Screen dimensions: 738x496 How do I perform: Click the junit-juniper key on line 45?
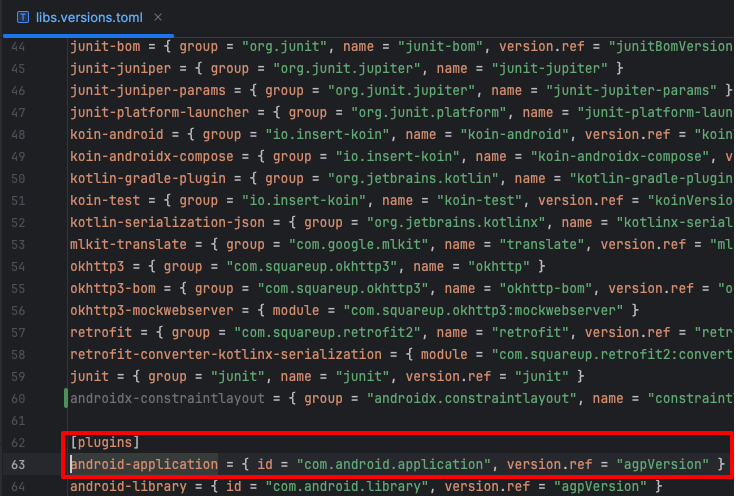tap(120, 69)
